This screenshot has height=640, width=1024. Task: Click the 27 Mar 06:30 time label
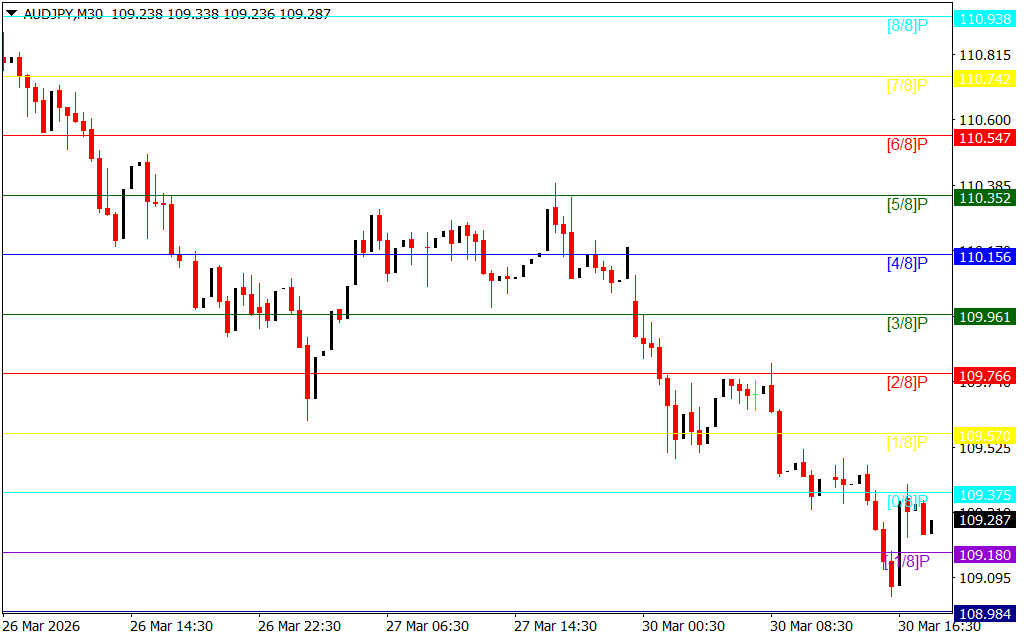coord(427,626)
